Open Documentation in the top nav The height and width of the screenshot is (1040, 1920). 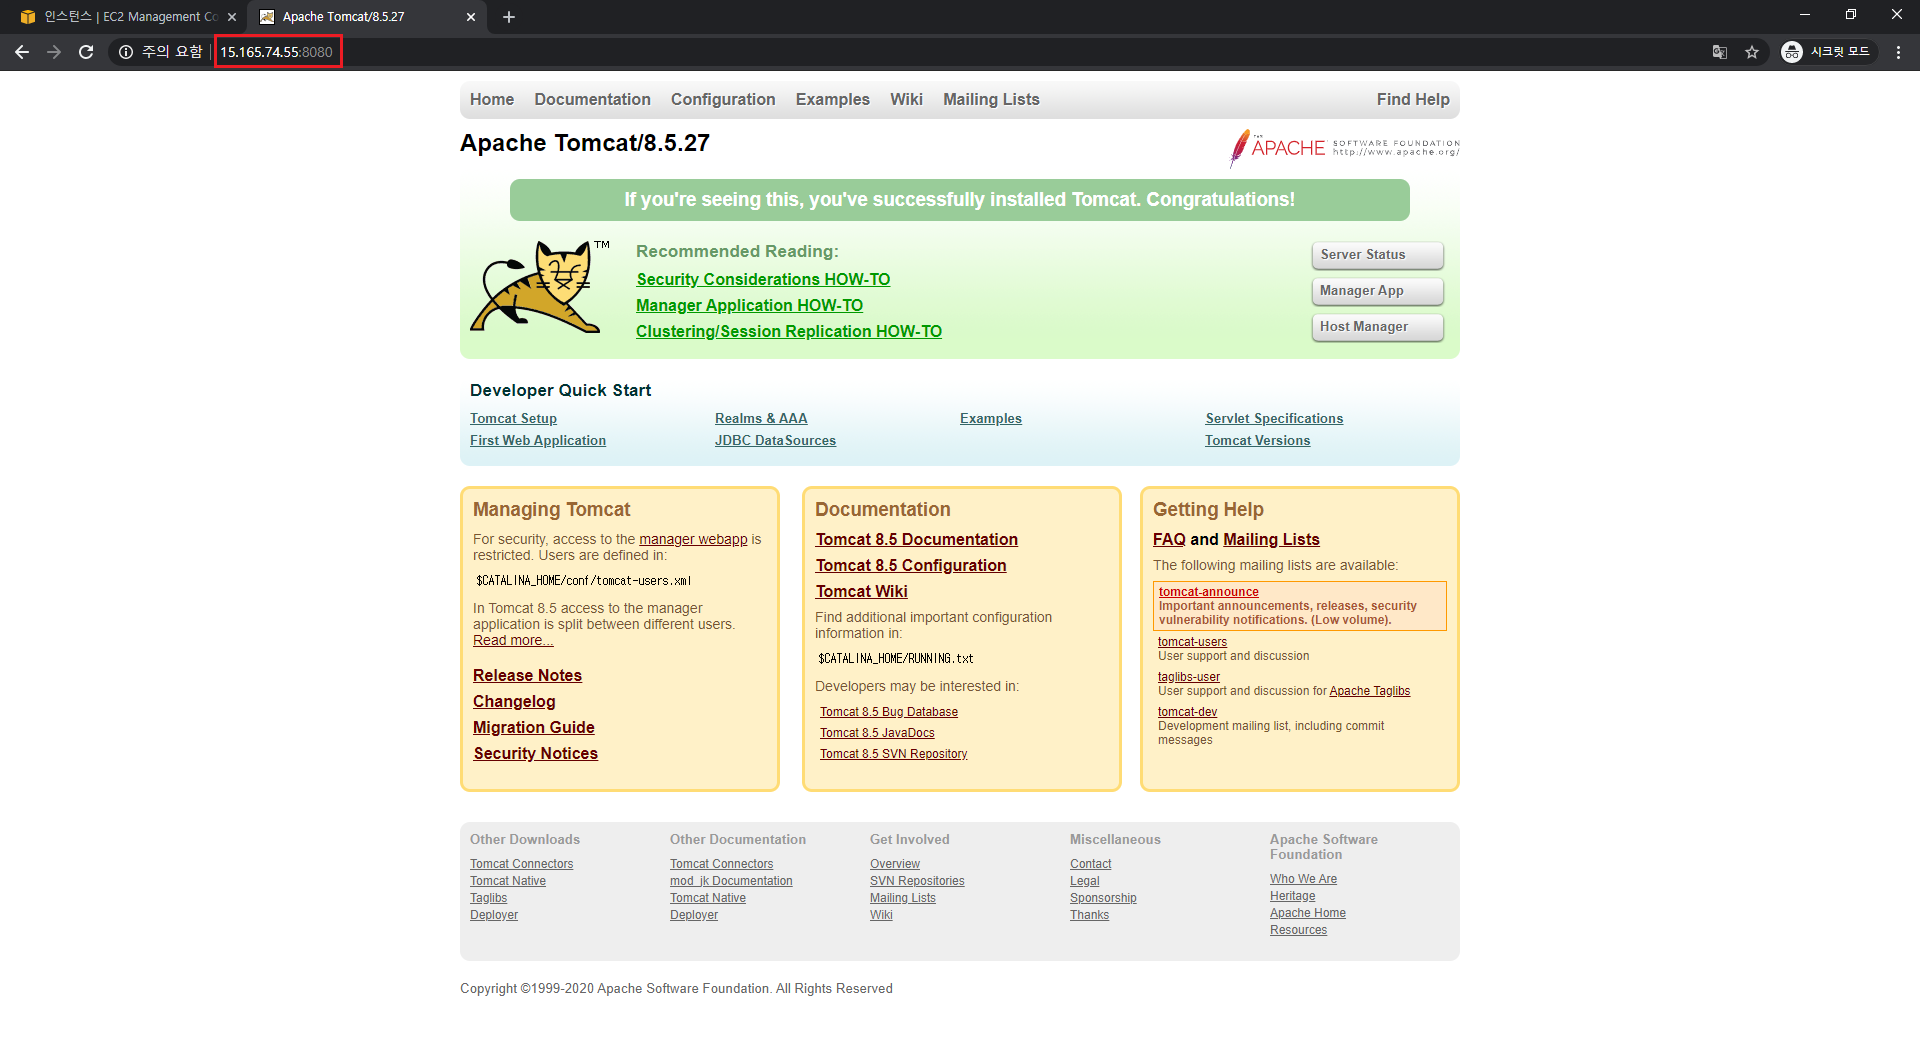click(x=592, y=99)
